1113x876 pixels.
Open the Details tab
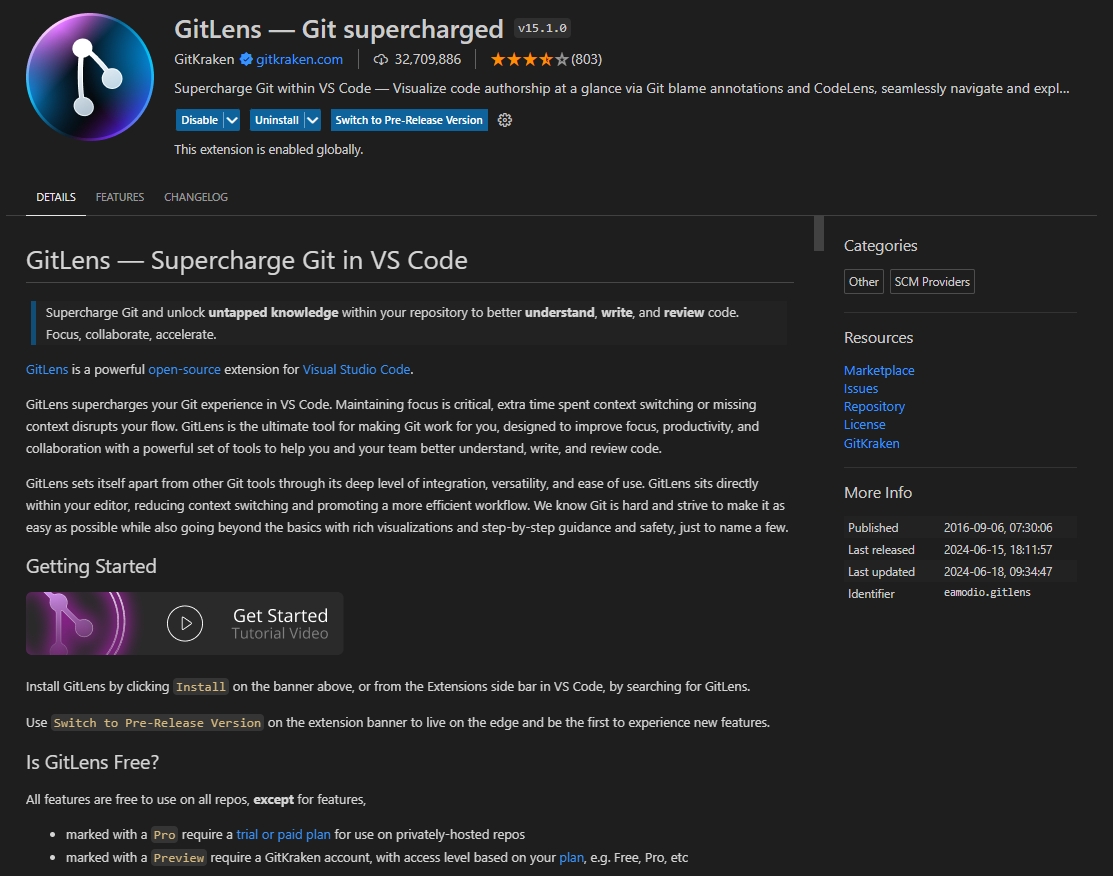(x=56, y=197)
